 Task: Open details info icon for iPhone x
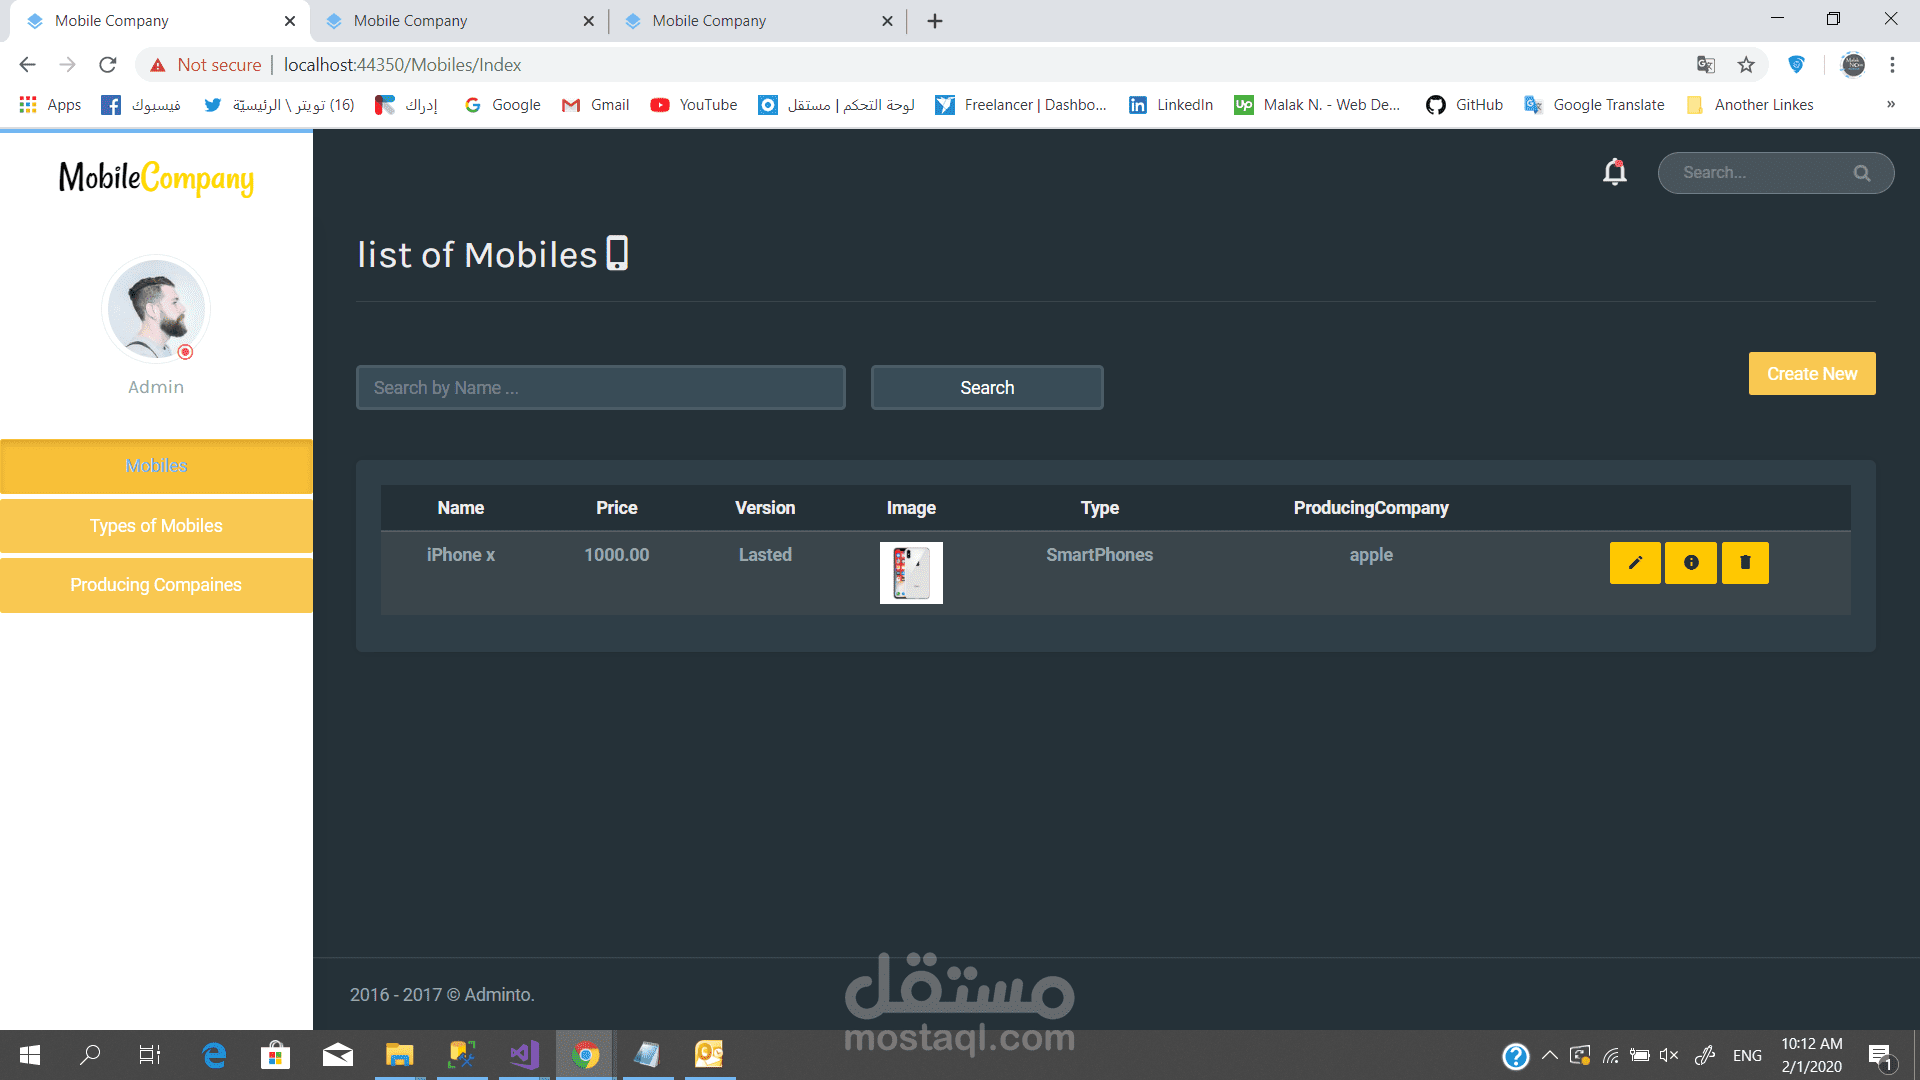(1691, 563)
